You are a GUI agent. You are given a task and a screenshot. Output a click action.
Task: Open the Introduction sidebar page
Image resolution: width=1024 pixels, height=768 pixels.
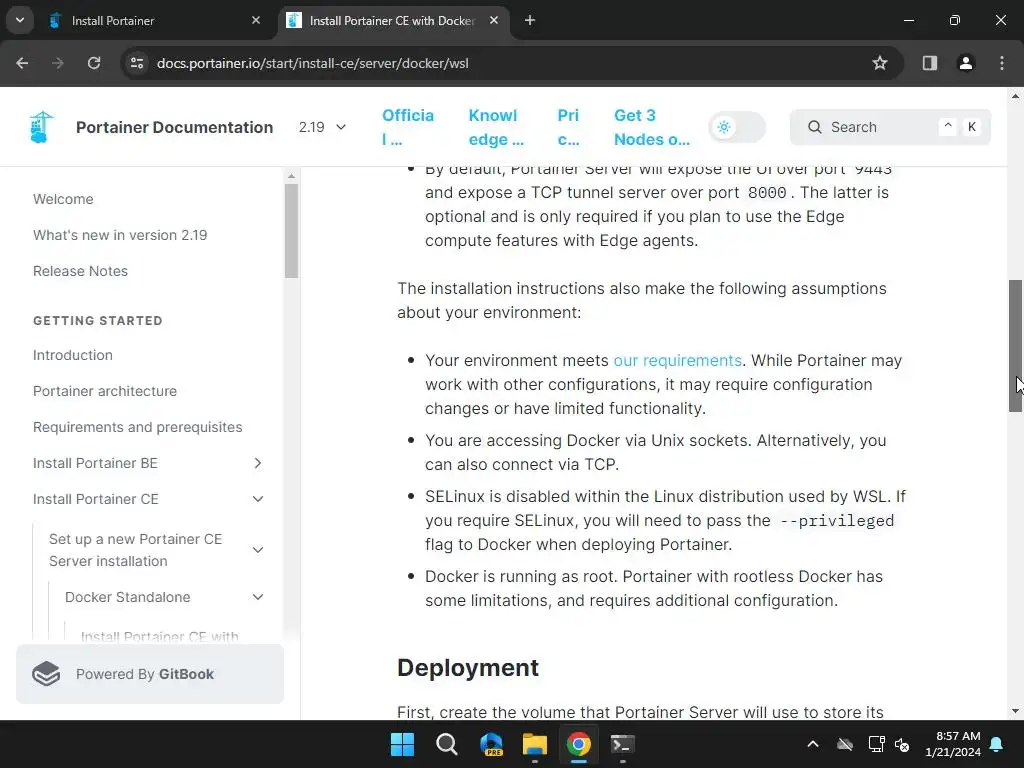[72, 355]
